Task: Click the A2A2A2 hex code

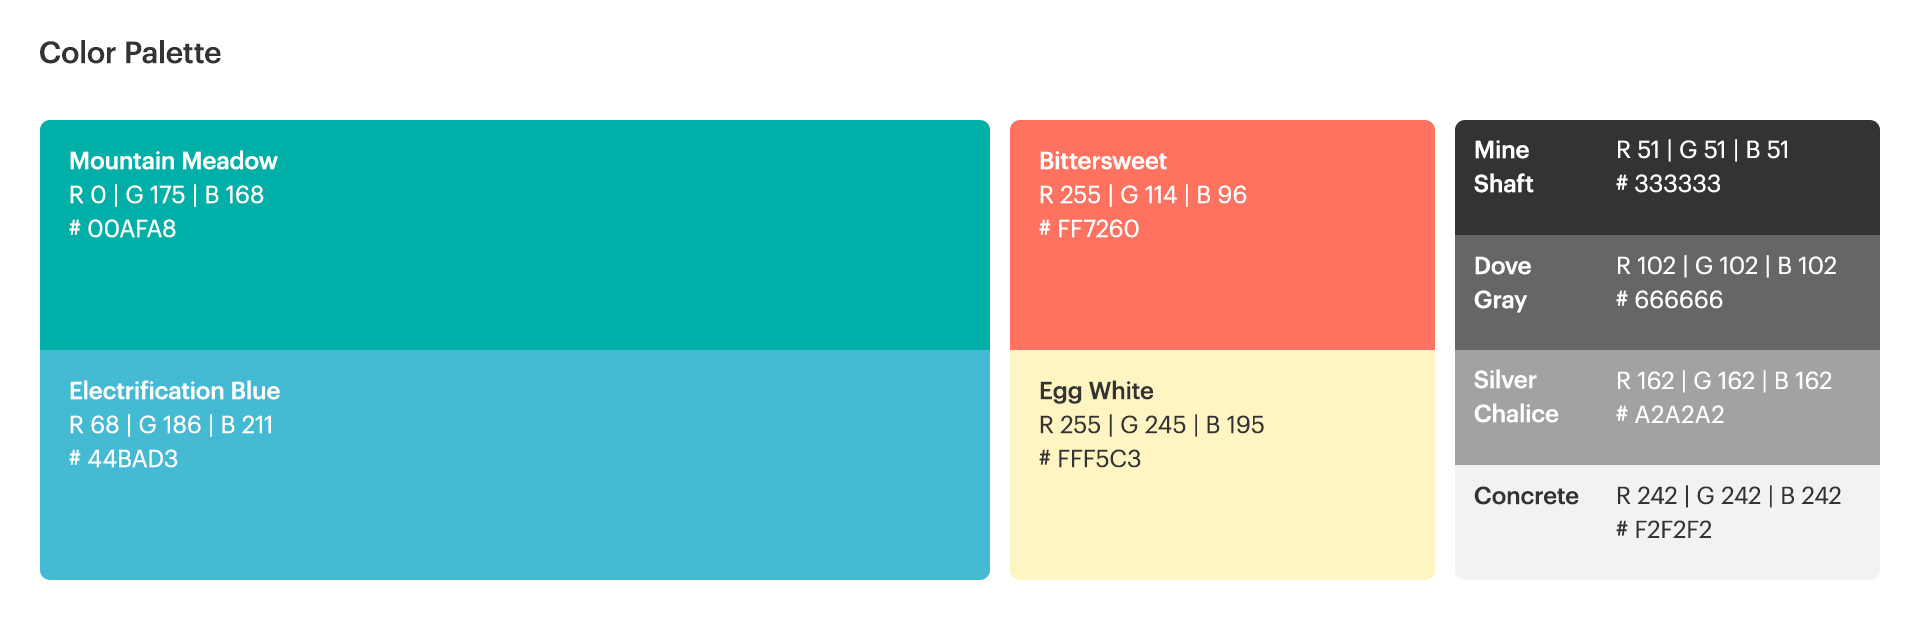Action: [x=1670, y=415]
